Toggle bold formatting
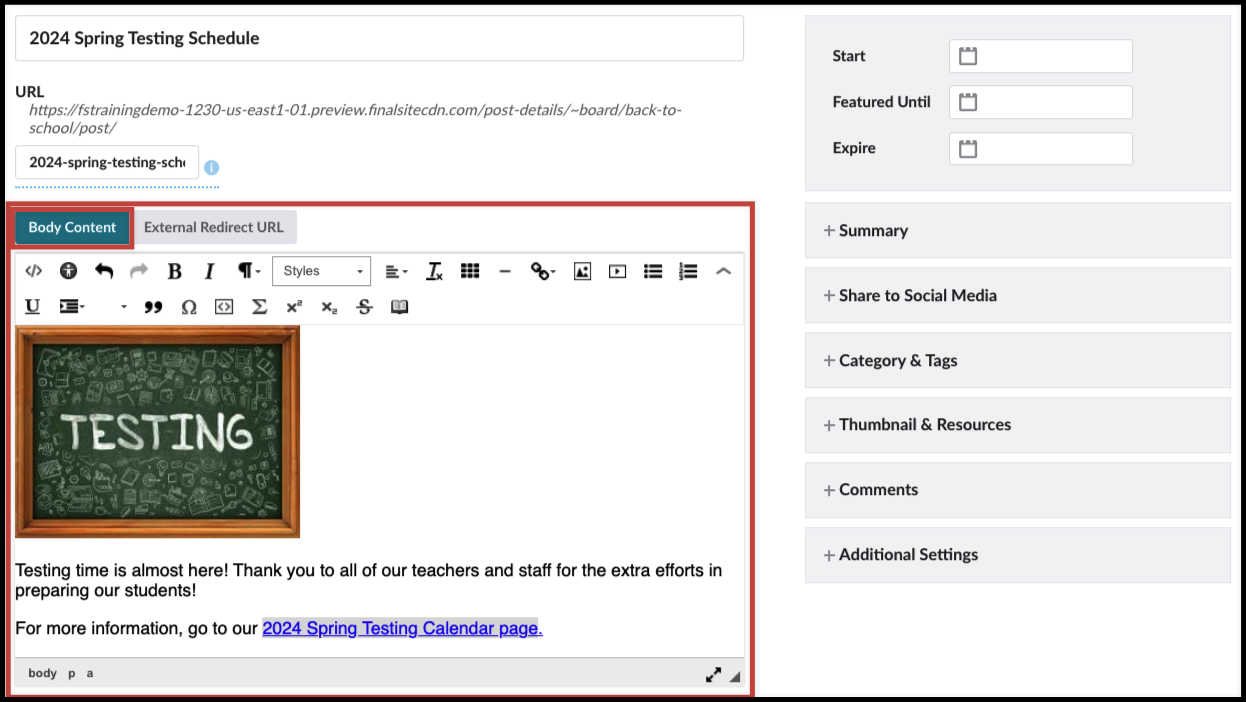The image size is (1246, 702). pos(175,271)
